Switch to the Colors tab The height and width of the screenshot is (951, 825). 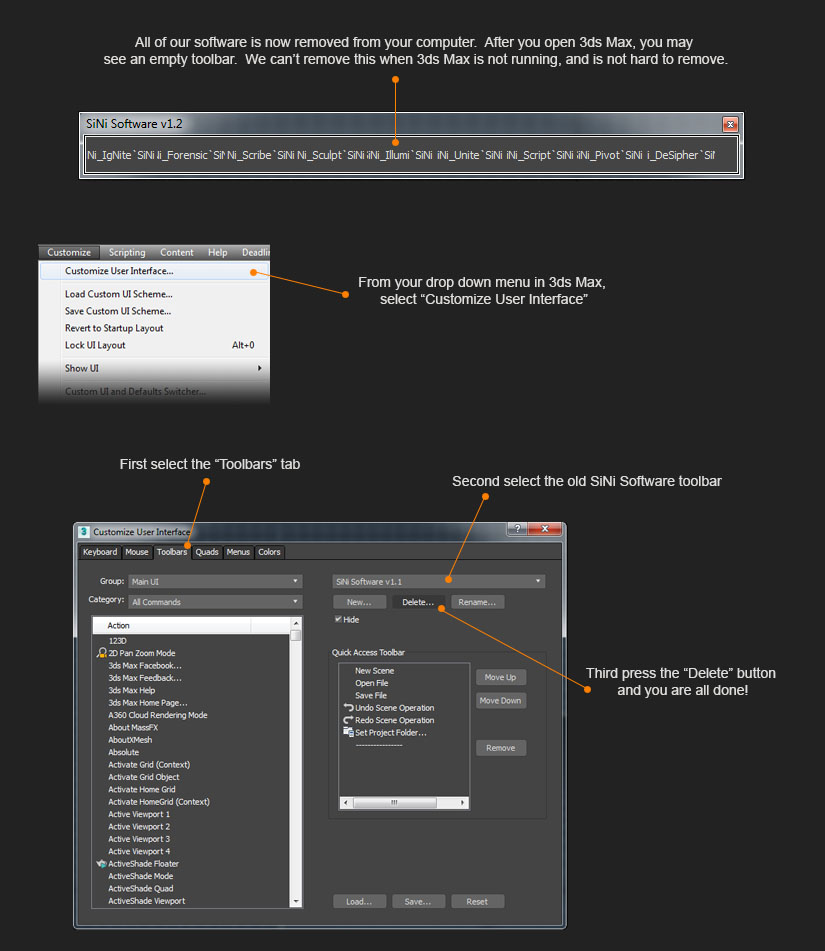[x=269, y=552]
